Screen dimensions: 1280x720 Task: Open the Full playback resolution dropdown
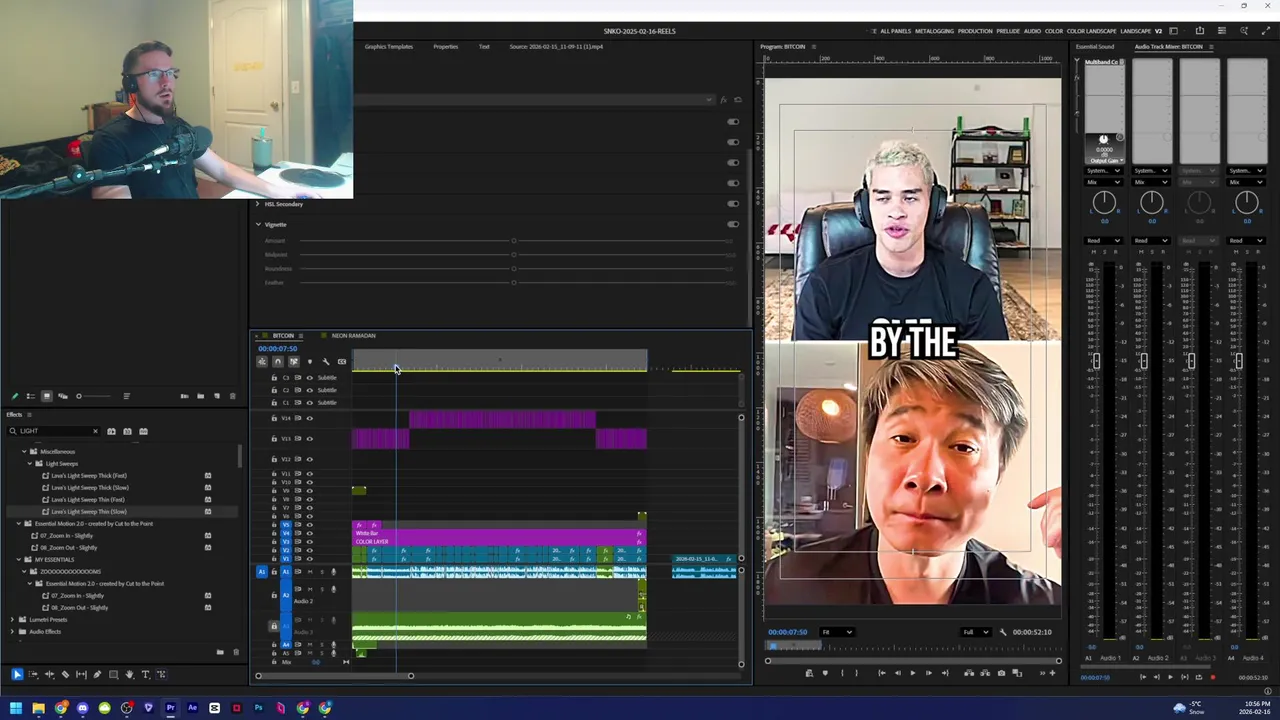pos(975,632)
